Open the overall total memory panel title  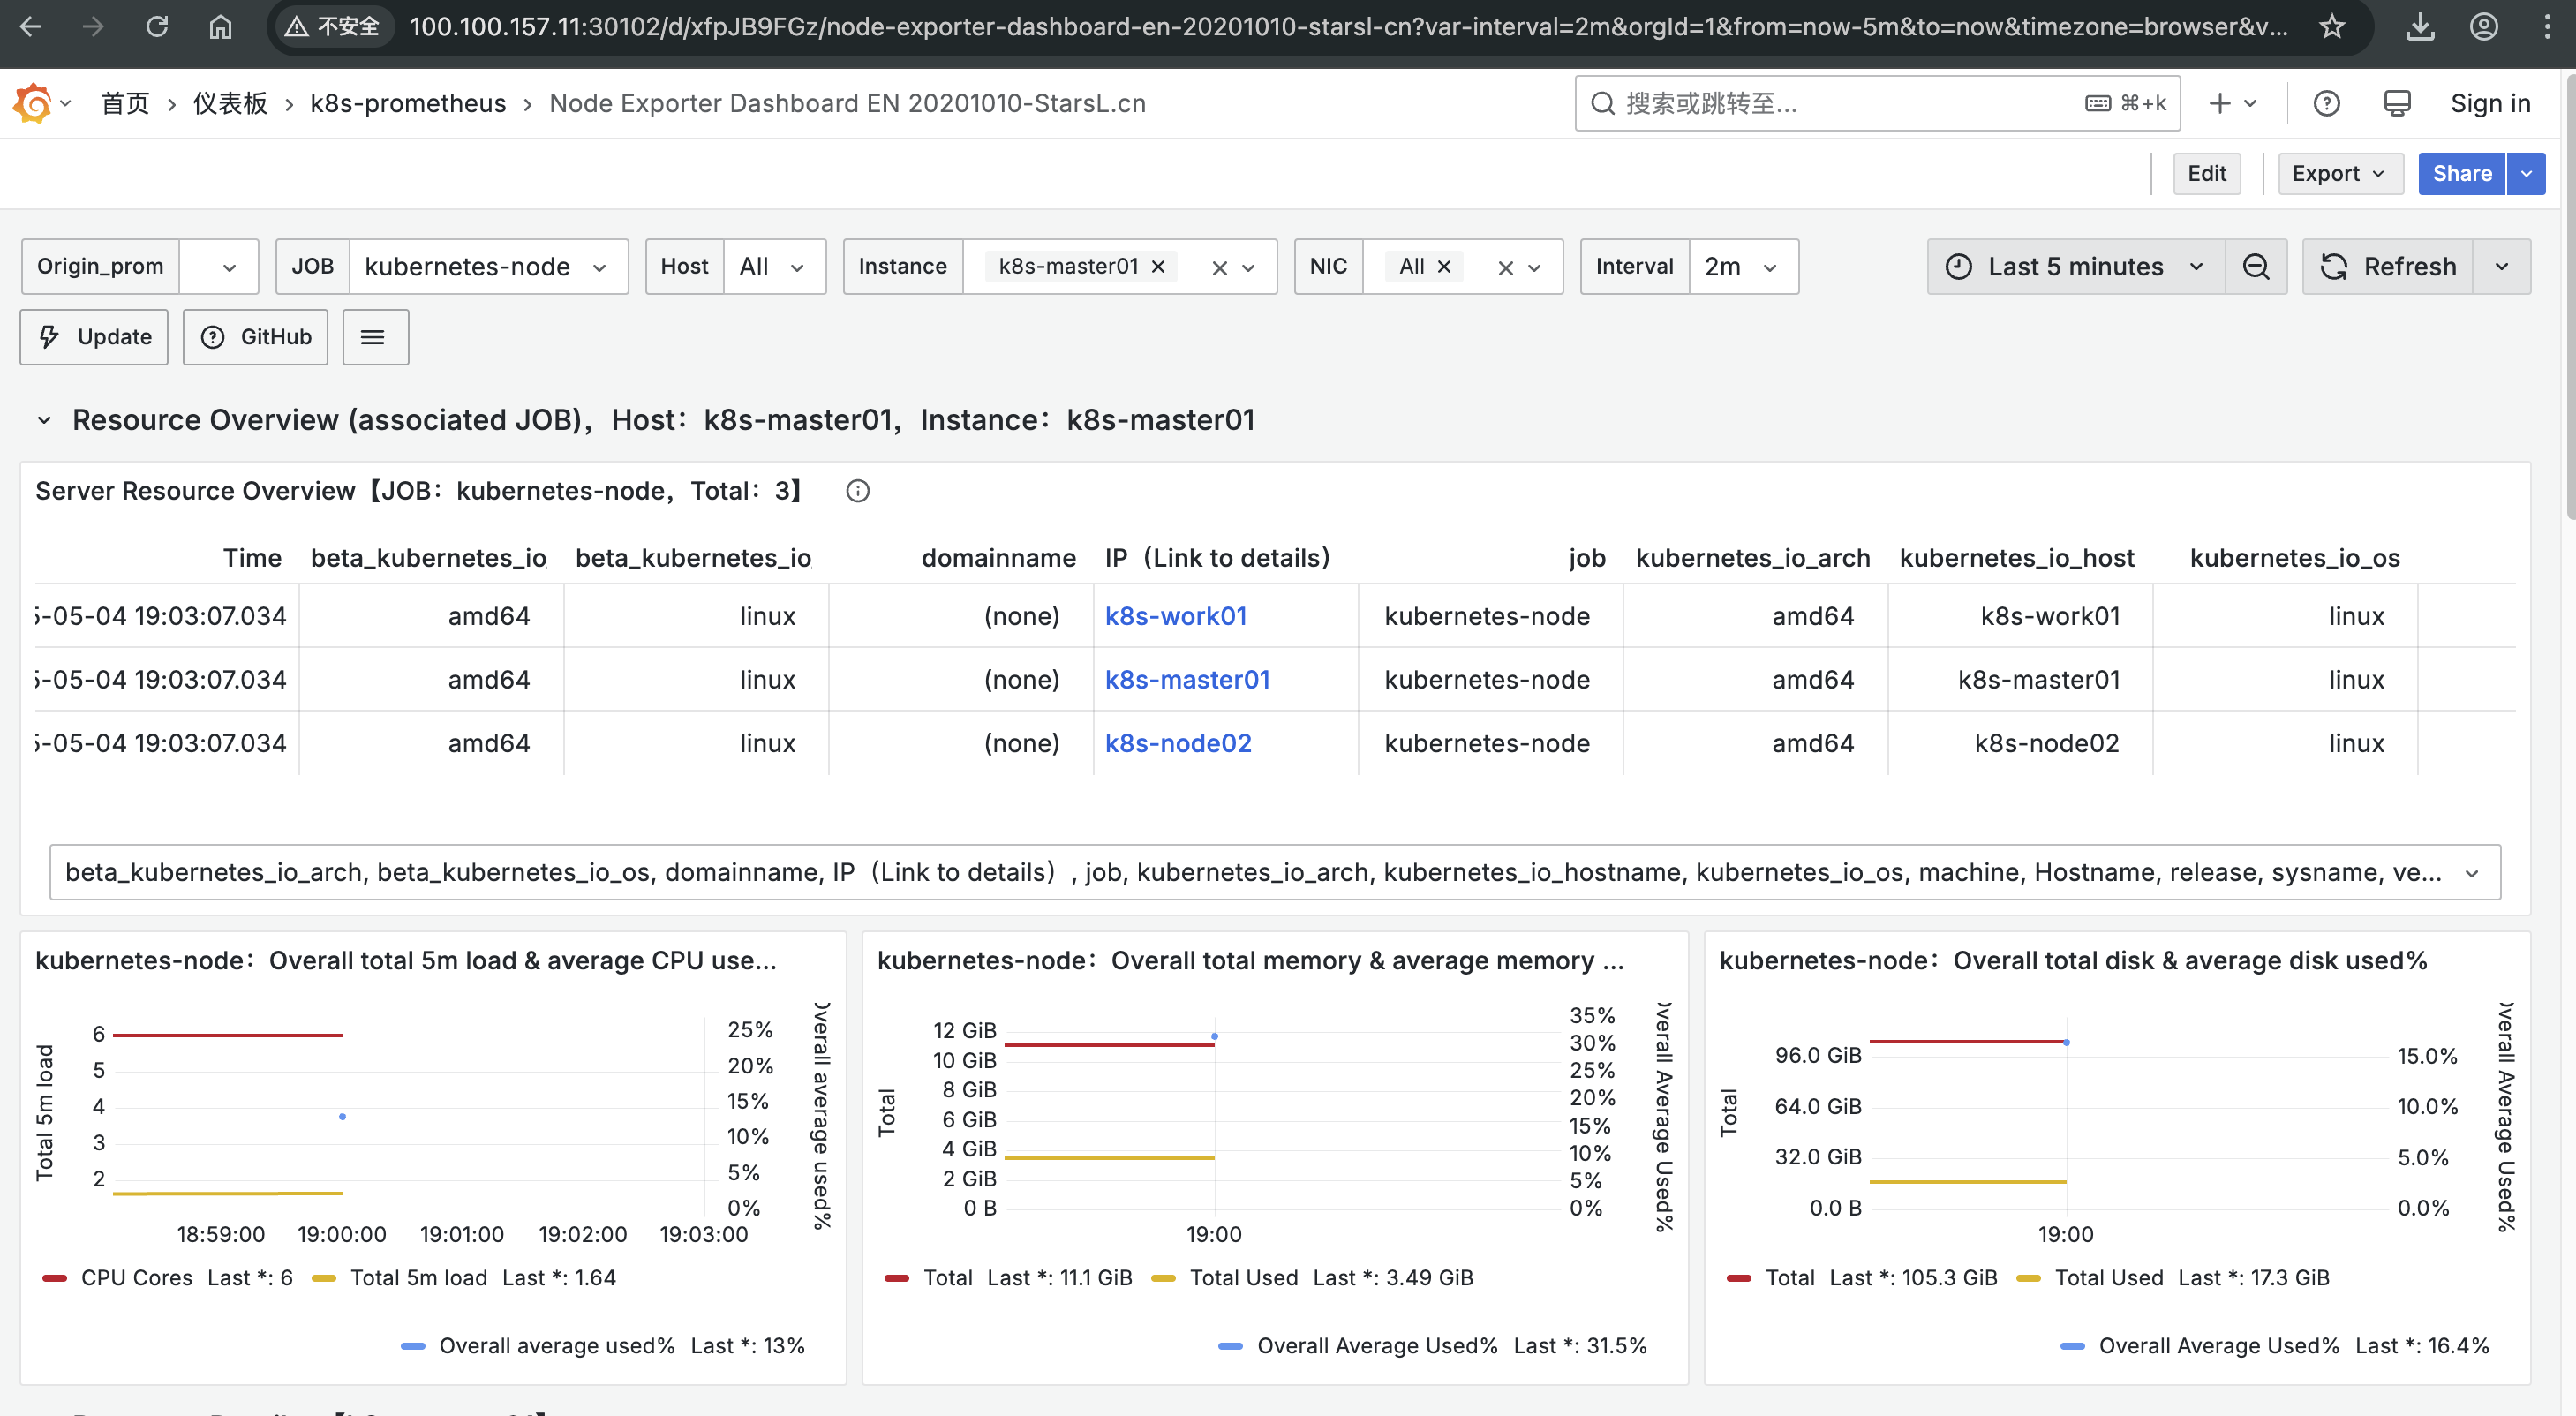tap(1250, 961)
